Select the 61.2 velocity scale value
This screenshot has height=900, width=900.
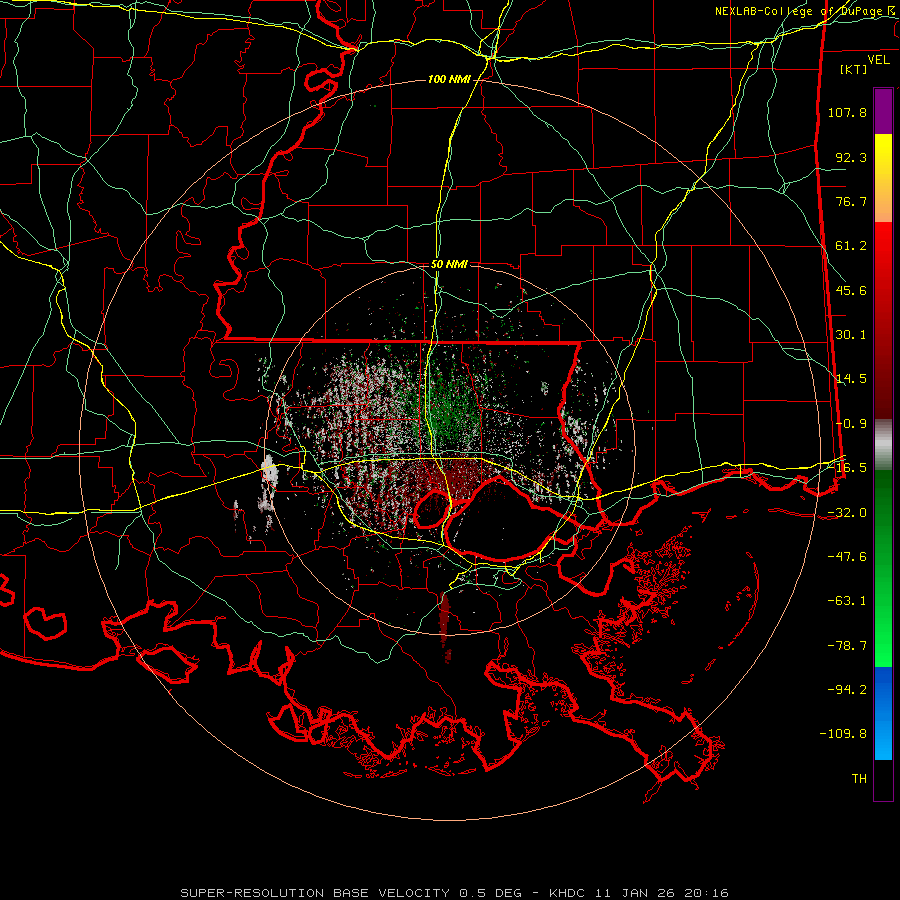coord(851,246)
